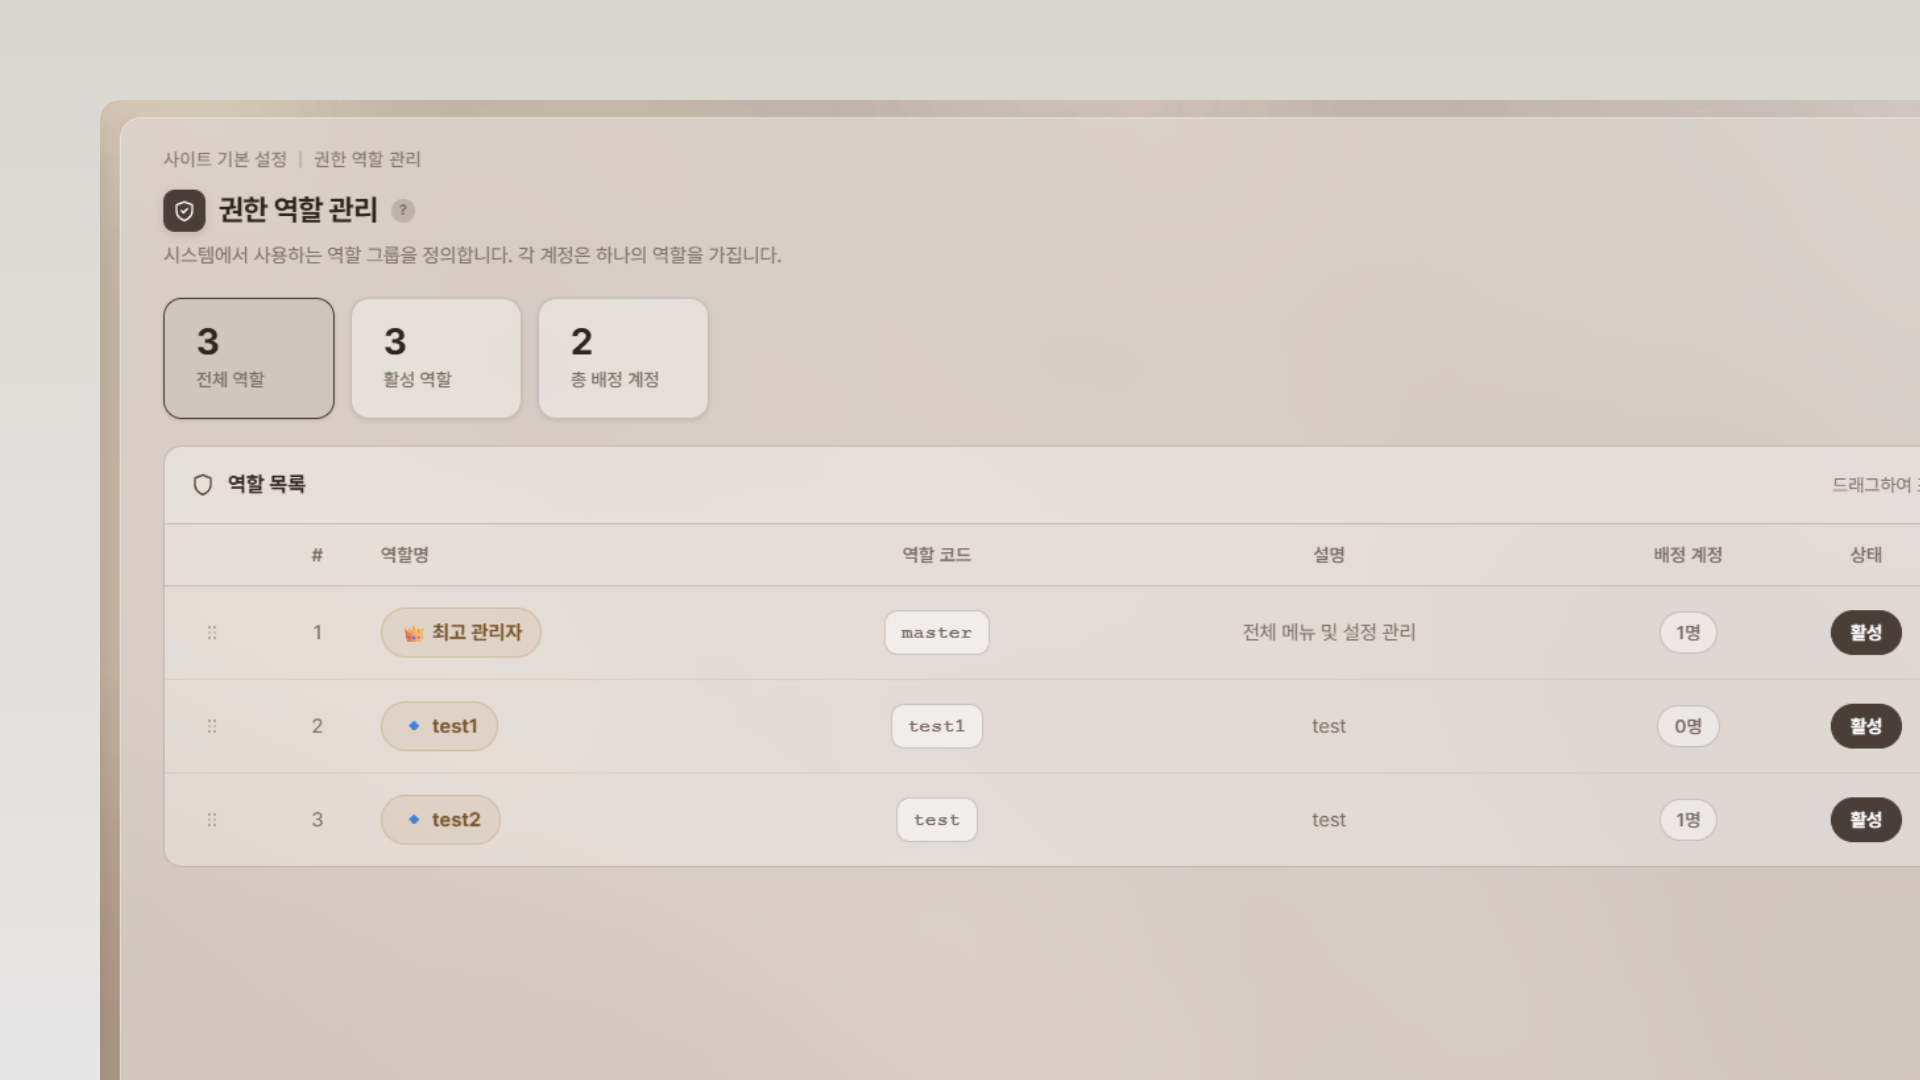This screenshot has width=1920, height=1080.
Task: Click the 배정 계정 column header
Action: tap(1688, 555)
